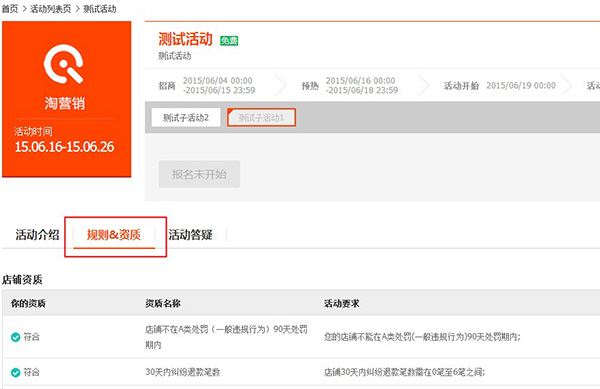Switch to the 活动答疑 tab
The image size is (600, 389).
coord(190,234)
